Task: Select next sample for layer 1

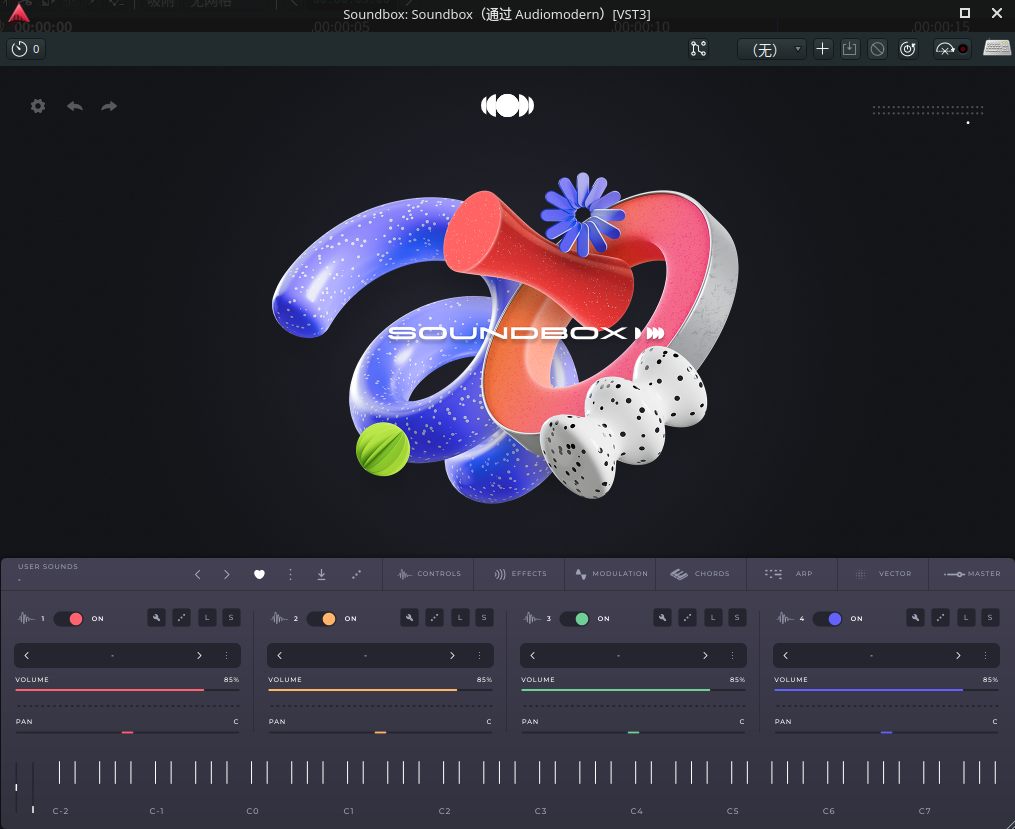Action: (199, 656)
